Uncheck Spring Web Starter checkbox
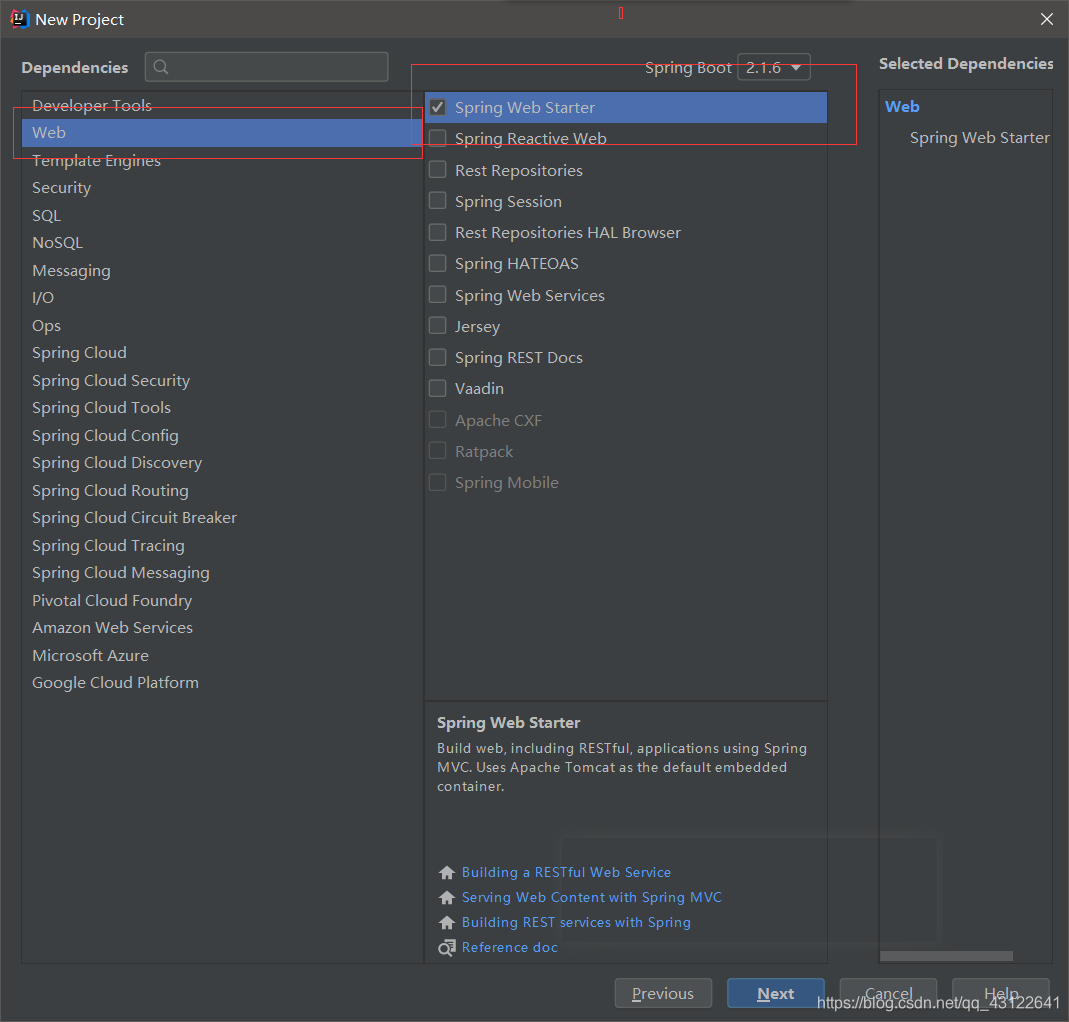Screen dimensions: 1069x1022 pos(438,107)
